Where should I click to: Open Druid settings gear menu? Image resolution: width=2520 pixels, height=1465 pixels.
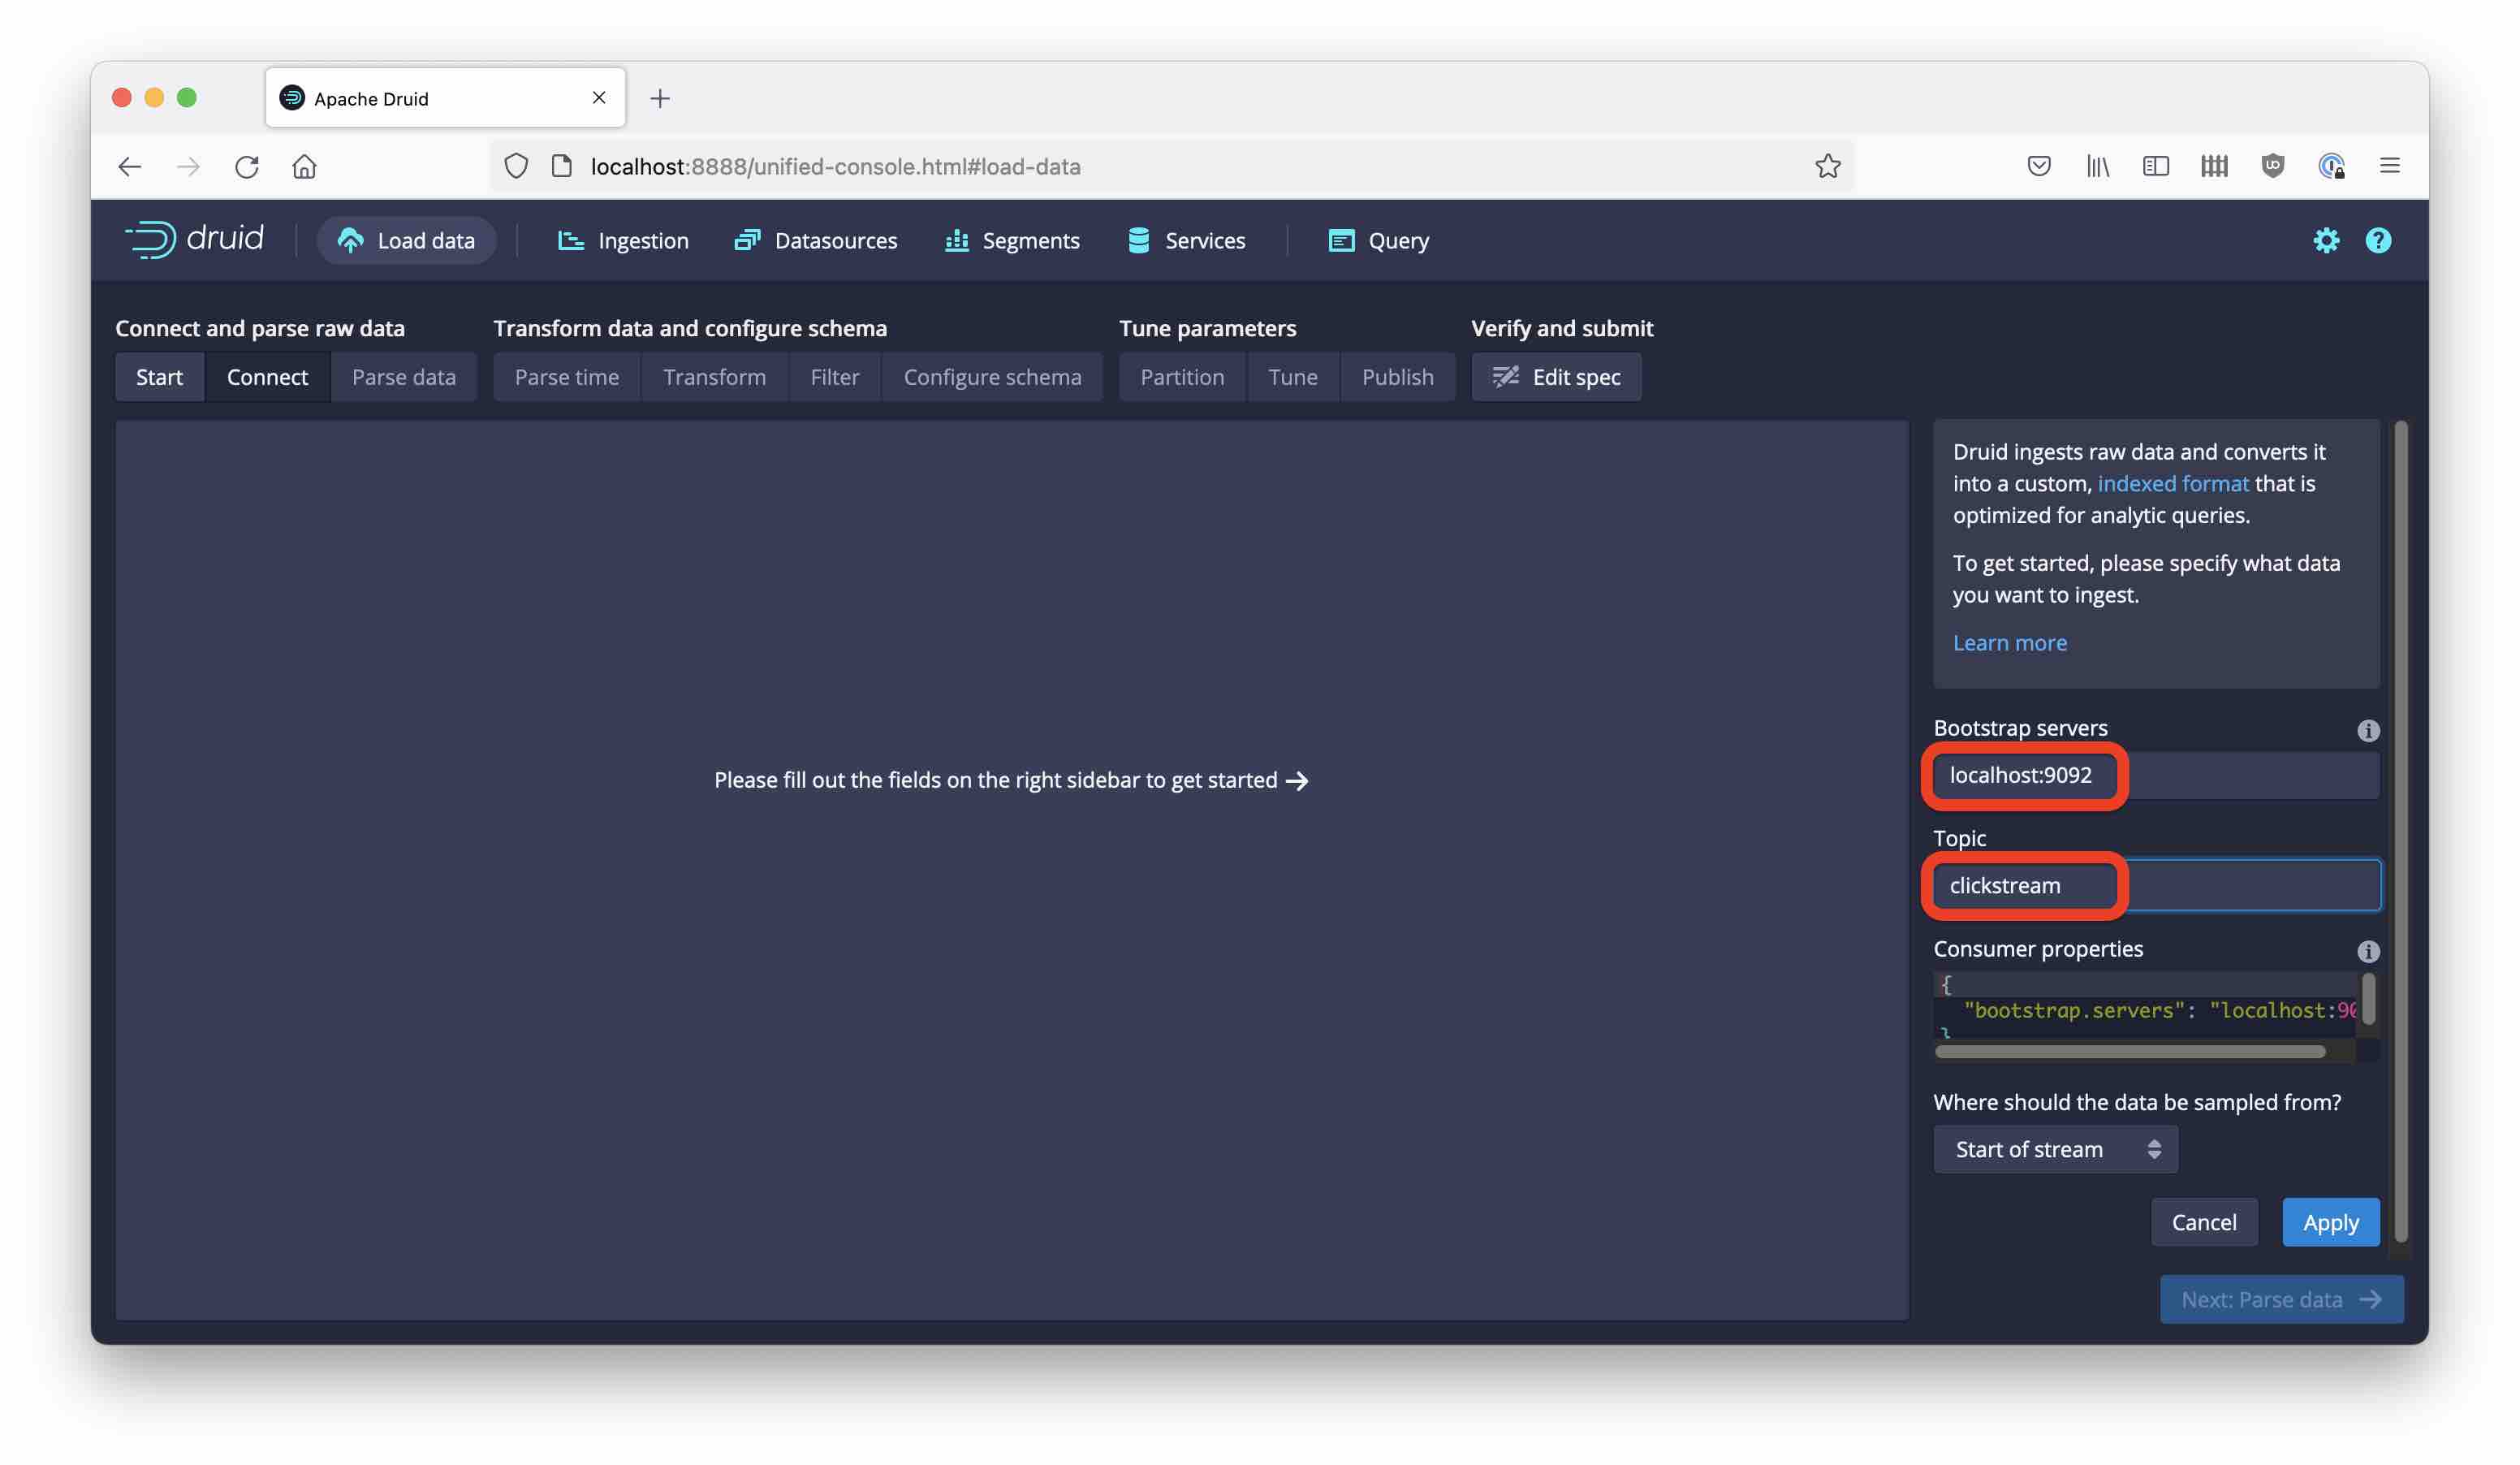pos(2325,240)
